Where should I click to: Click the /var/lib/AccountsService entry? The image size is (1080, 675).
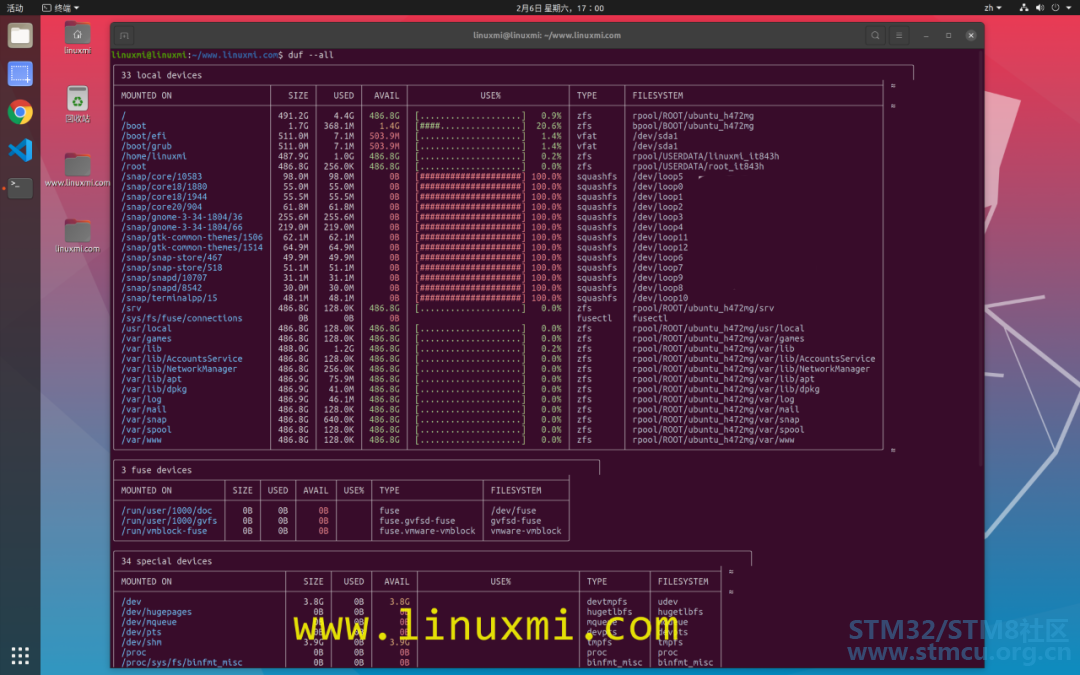(182, 359)
